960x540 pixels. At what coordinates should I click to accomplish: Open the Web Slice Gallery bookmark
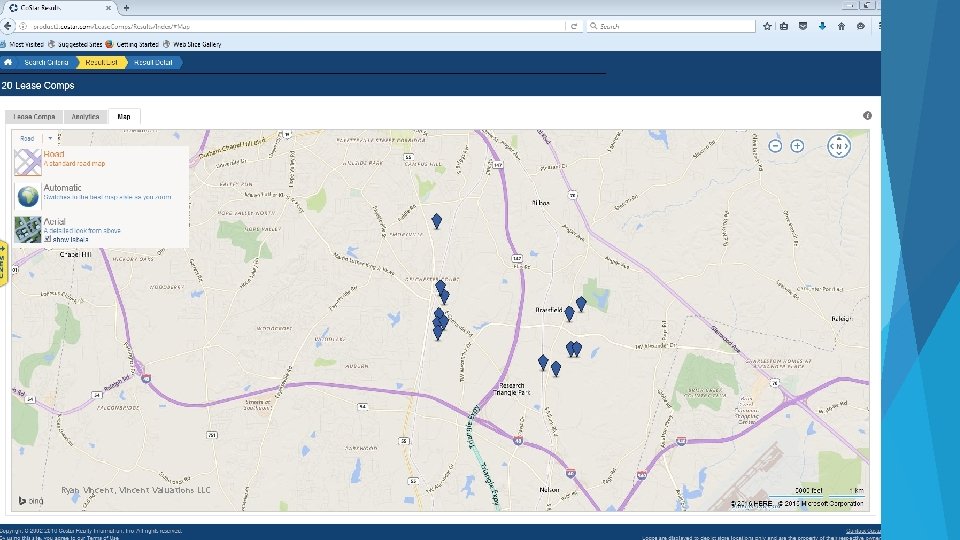[x=192, y=44]
